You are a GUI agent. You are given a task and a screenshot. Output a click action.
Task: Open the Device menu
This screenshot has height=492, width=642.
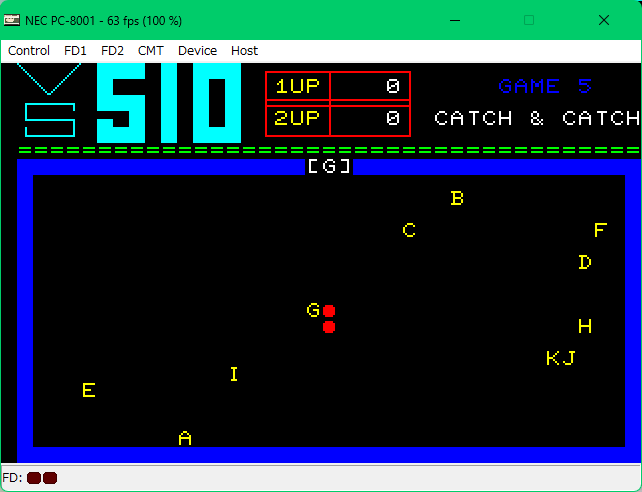click(197, 50)
